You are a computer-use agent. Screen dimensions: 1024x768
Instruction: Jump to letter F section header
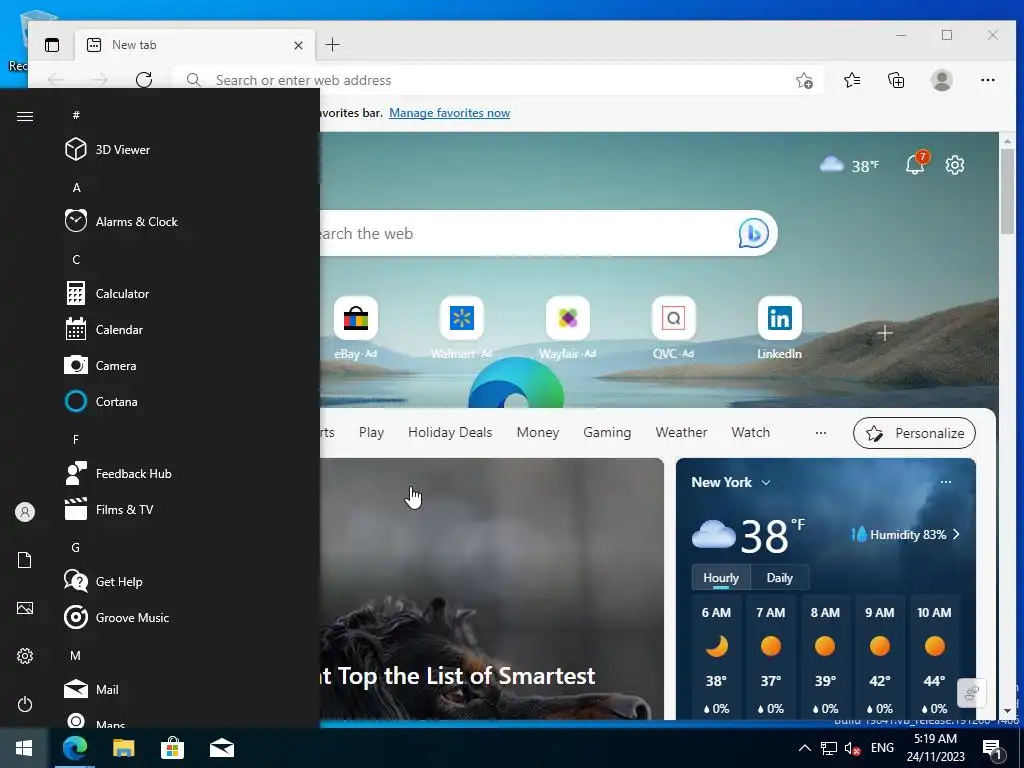76,440
